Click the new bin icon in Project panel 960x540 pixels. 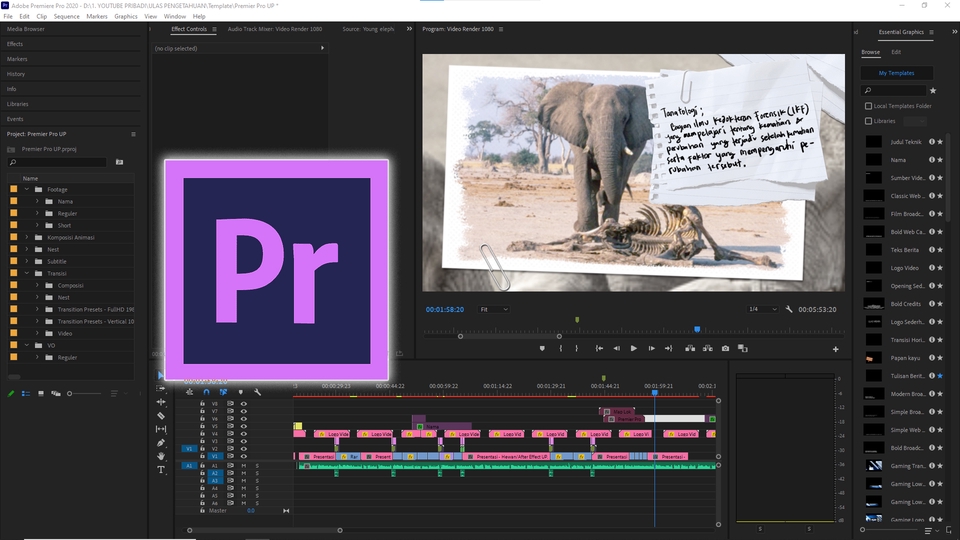pos(119,162)
